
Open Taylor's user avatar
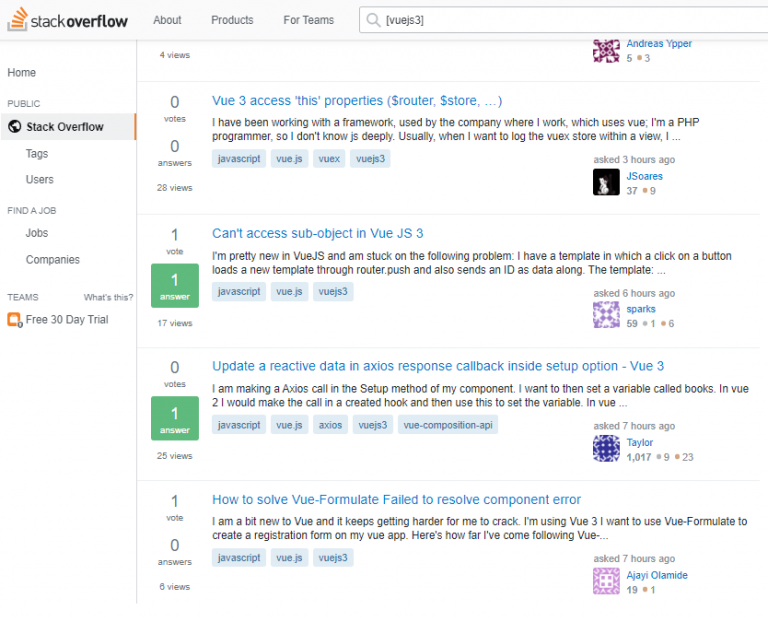606,448
